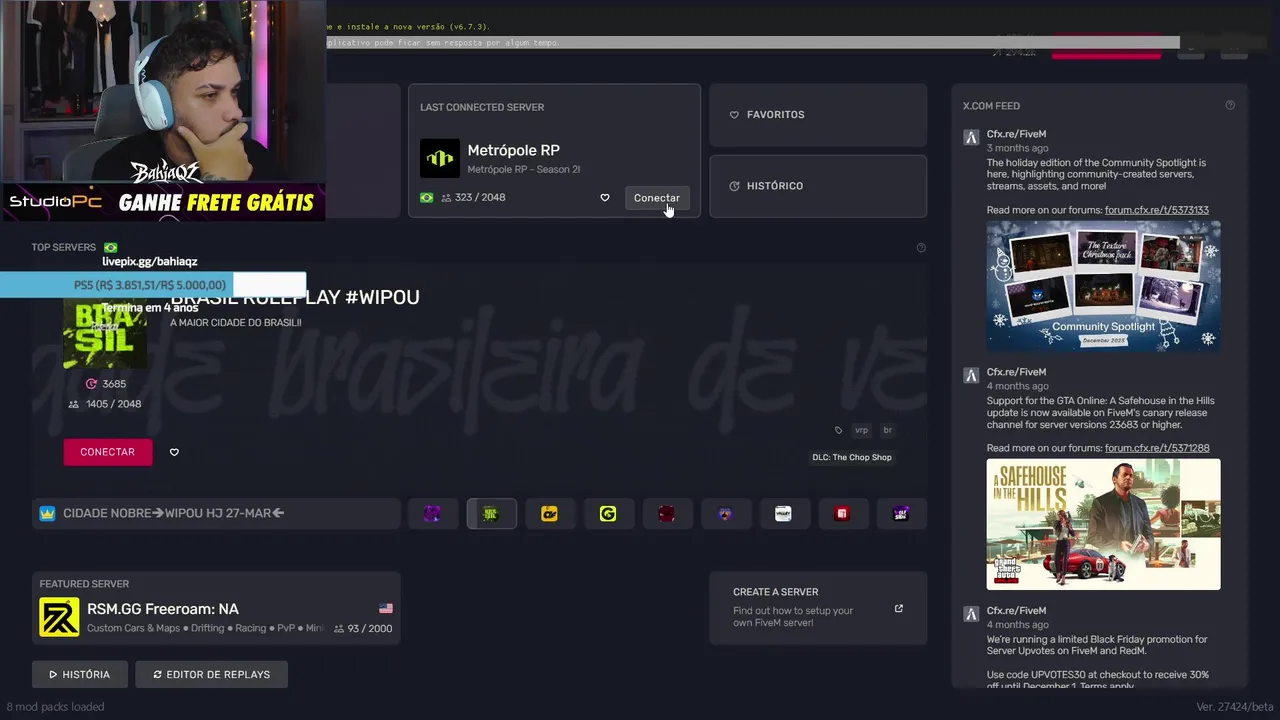Image resolution: width=1280 pixels, height=720 pixels.
Task: Click crown icon beside CIDADE NOBRE
Action: [47, 513]
